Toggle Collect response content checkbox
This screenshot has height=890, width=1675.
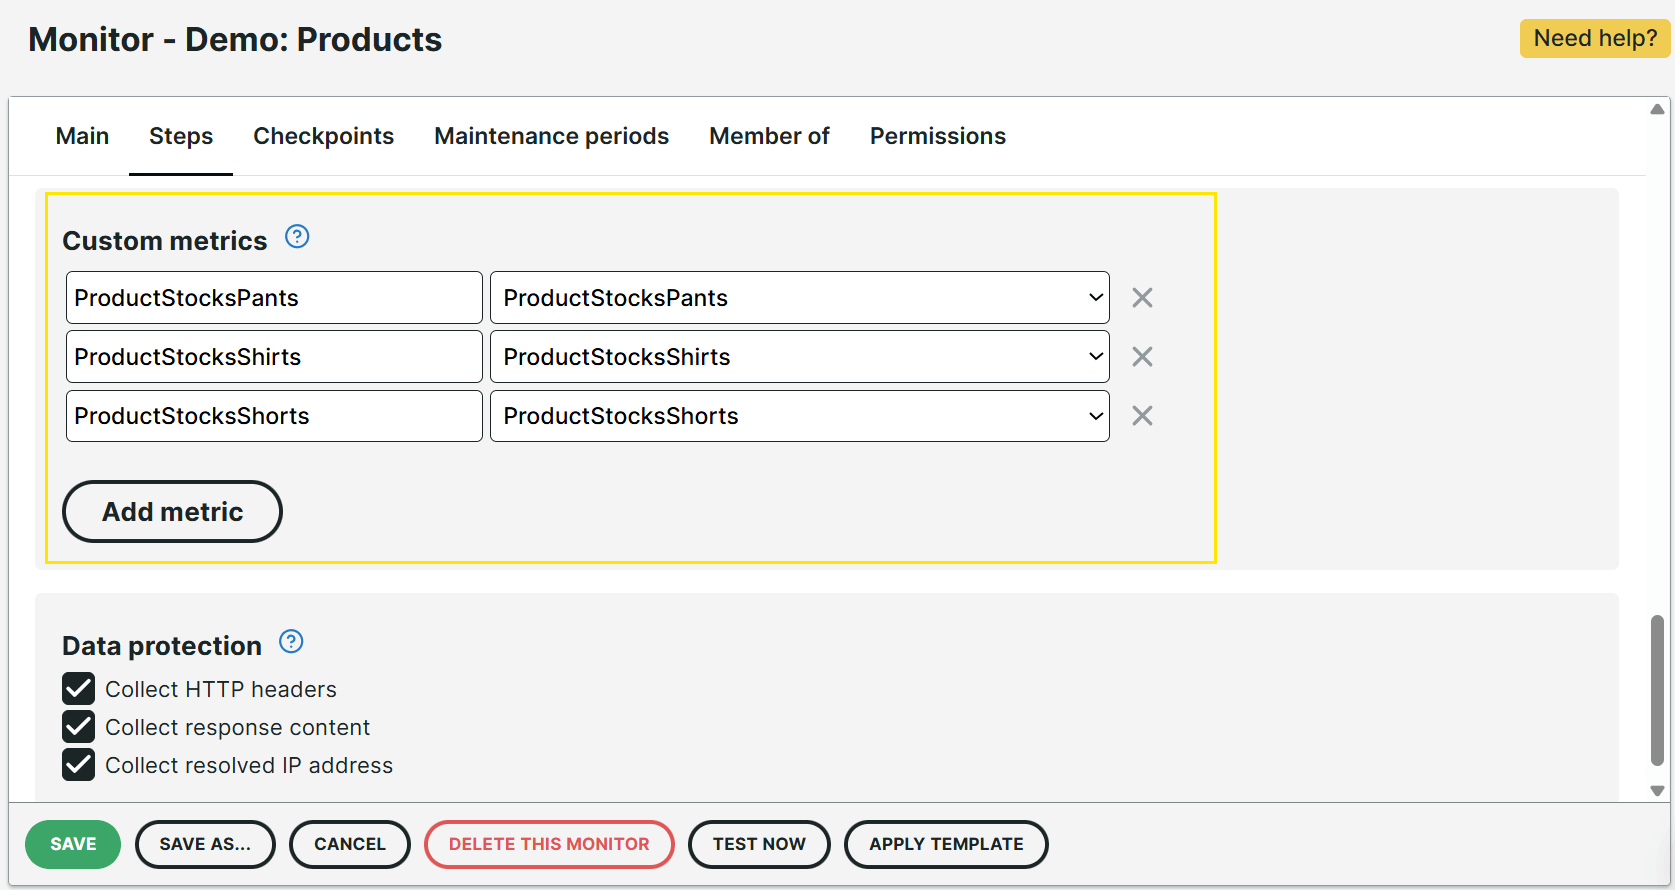coord(79,727)
